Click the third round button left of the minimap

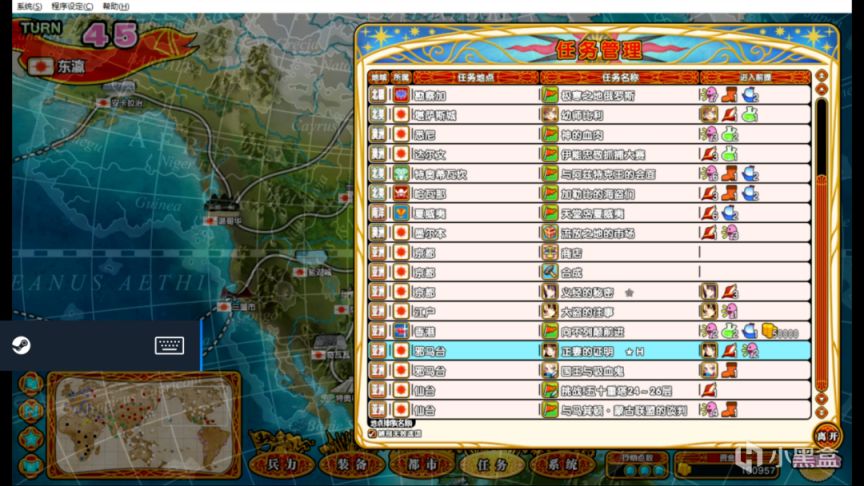[x=31, y=438]
